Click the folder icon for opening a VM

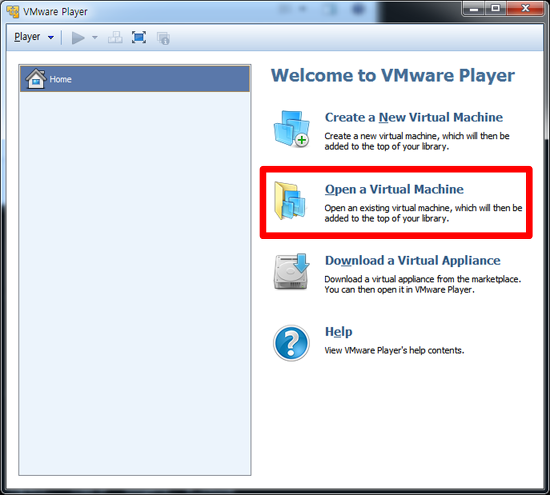290,201
